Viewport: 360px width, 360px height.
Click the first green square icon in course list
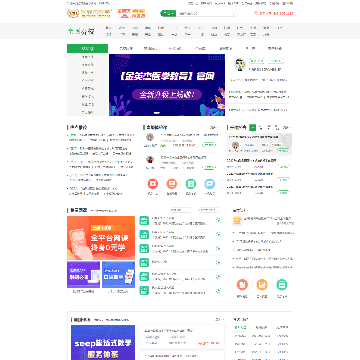(x=144, y=221)
